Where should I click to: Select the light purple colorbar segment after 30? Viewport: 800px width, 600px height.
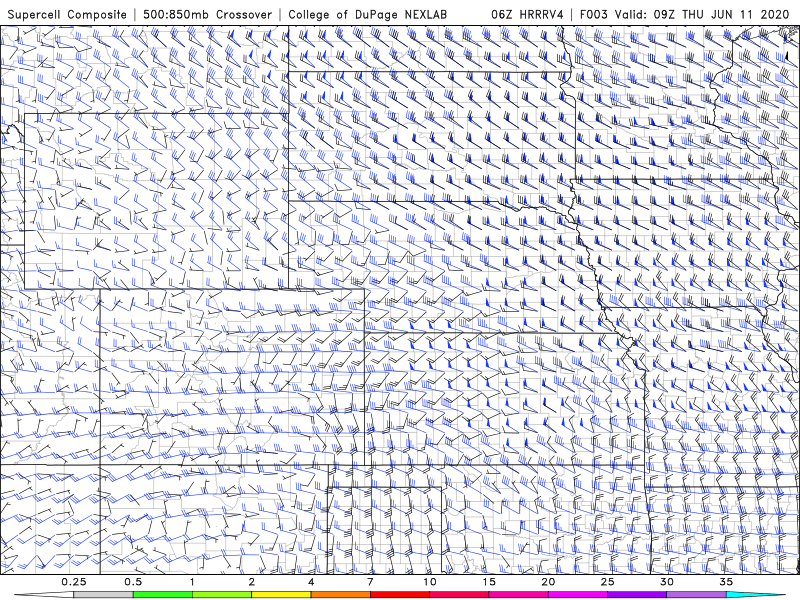coord(696,595)
